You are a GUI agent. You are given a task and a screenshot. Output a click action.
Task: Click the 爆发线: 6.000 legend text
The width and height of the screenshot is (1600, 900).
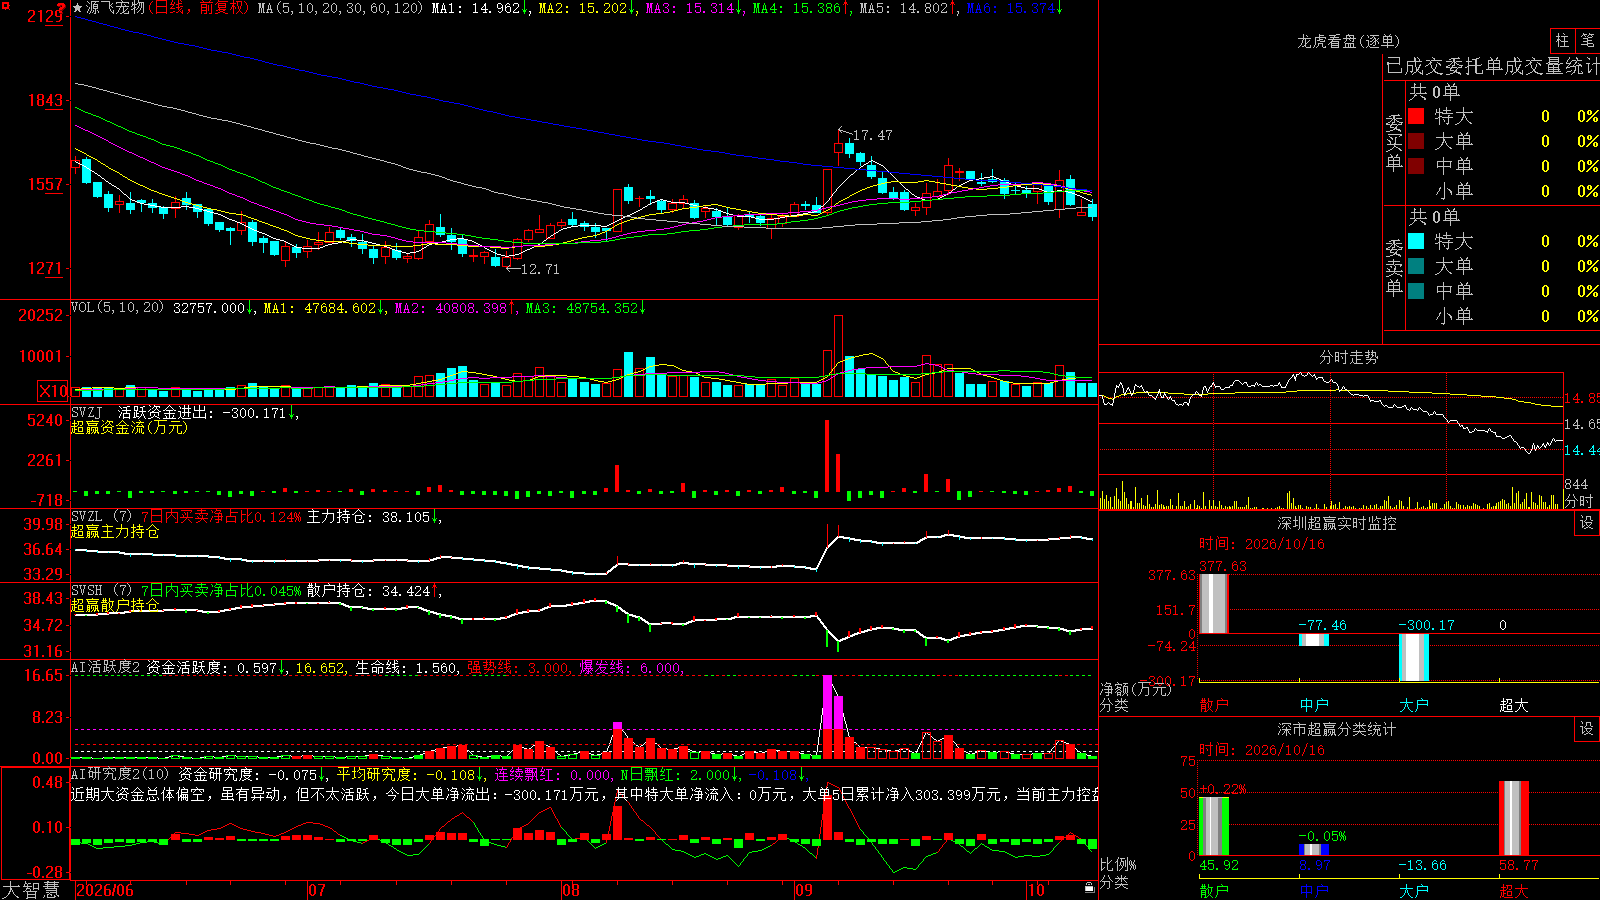631,668
